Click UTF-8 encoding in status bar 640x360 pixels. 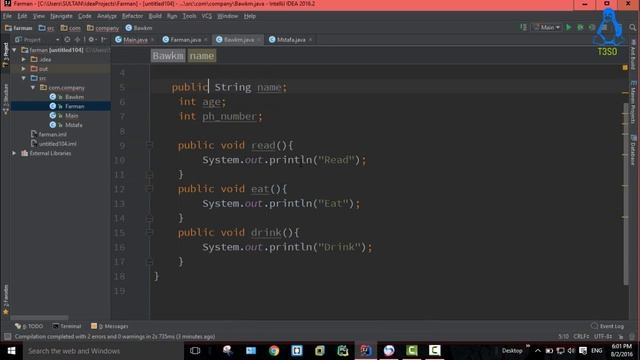[x=603, y=337]
